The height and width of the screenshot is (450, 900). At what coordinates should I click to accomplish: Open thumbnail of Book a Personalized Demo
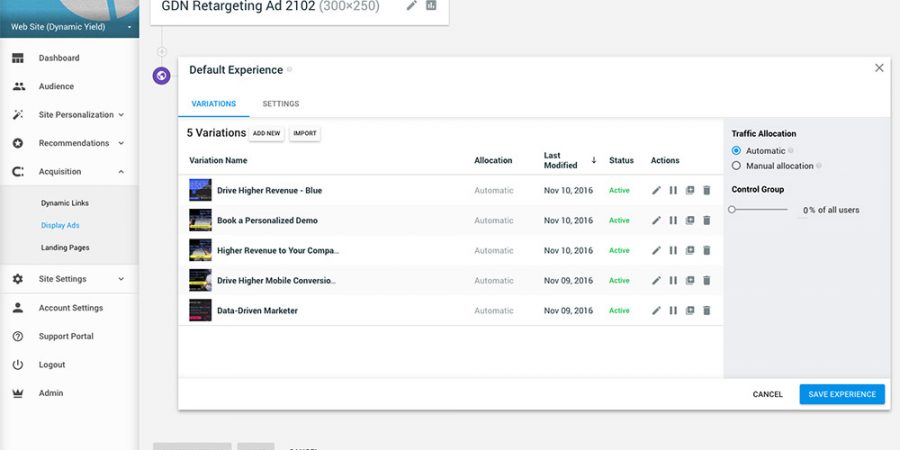pos(200,220)
